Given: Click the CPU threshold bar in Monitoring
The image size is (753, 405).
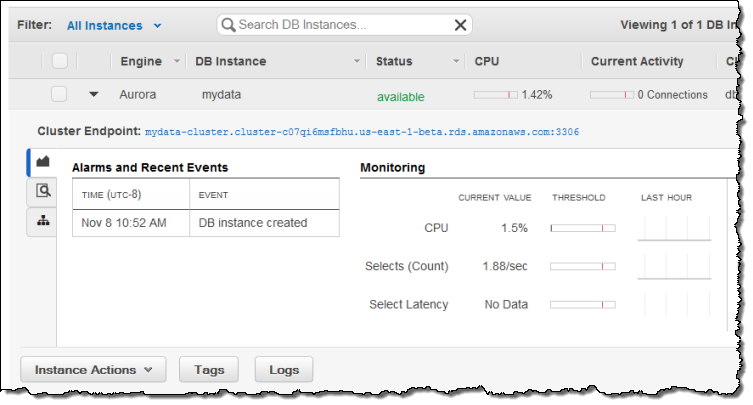Looking at the screenshot, I should [583, 228].
